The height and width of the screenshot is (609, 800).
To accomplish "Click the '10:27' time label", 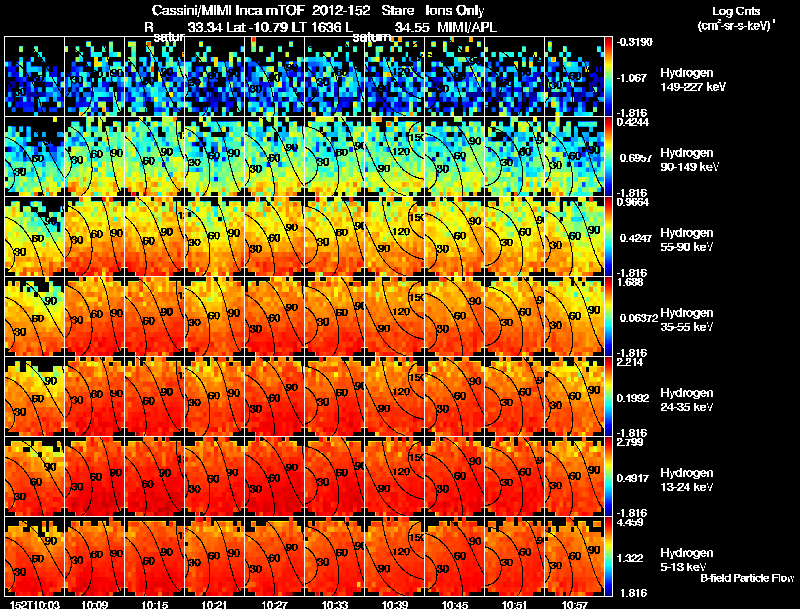I will point(274,604).
